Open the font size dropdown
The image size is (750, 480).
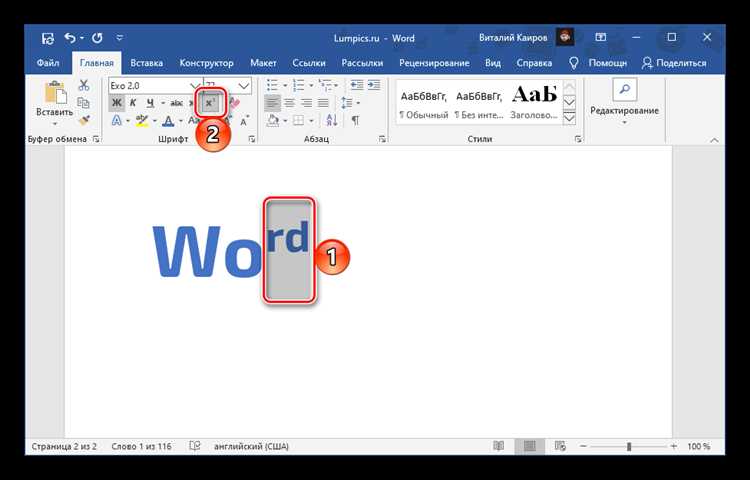pyautogui.click(x=244, y=86)
